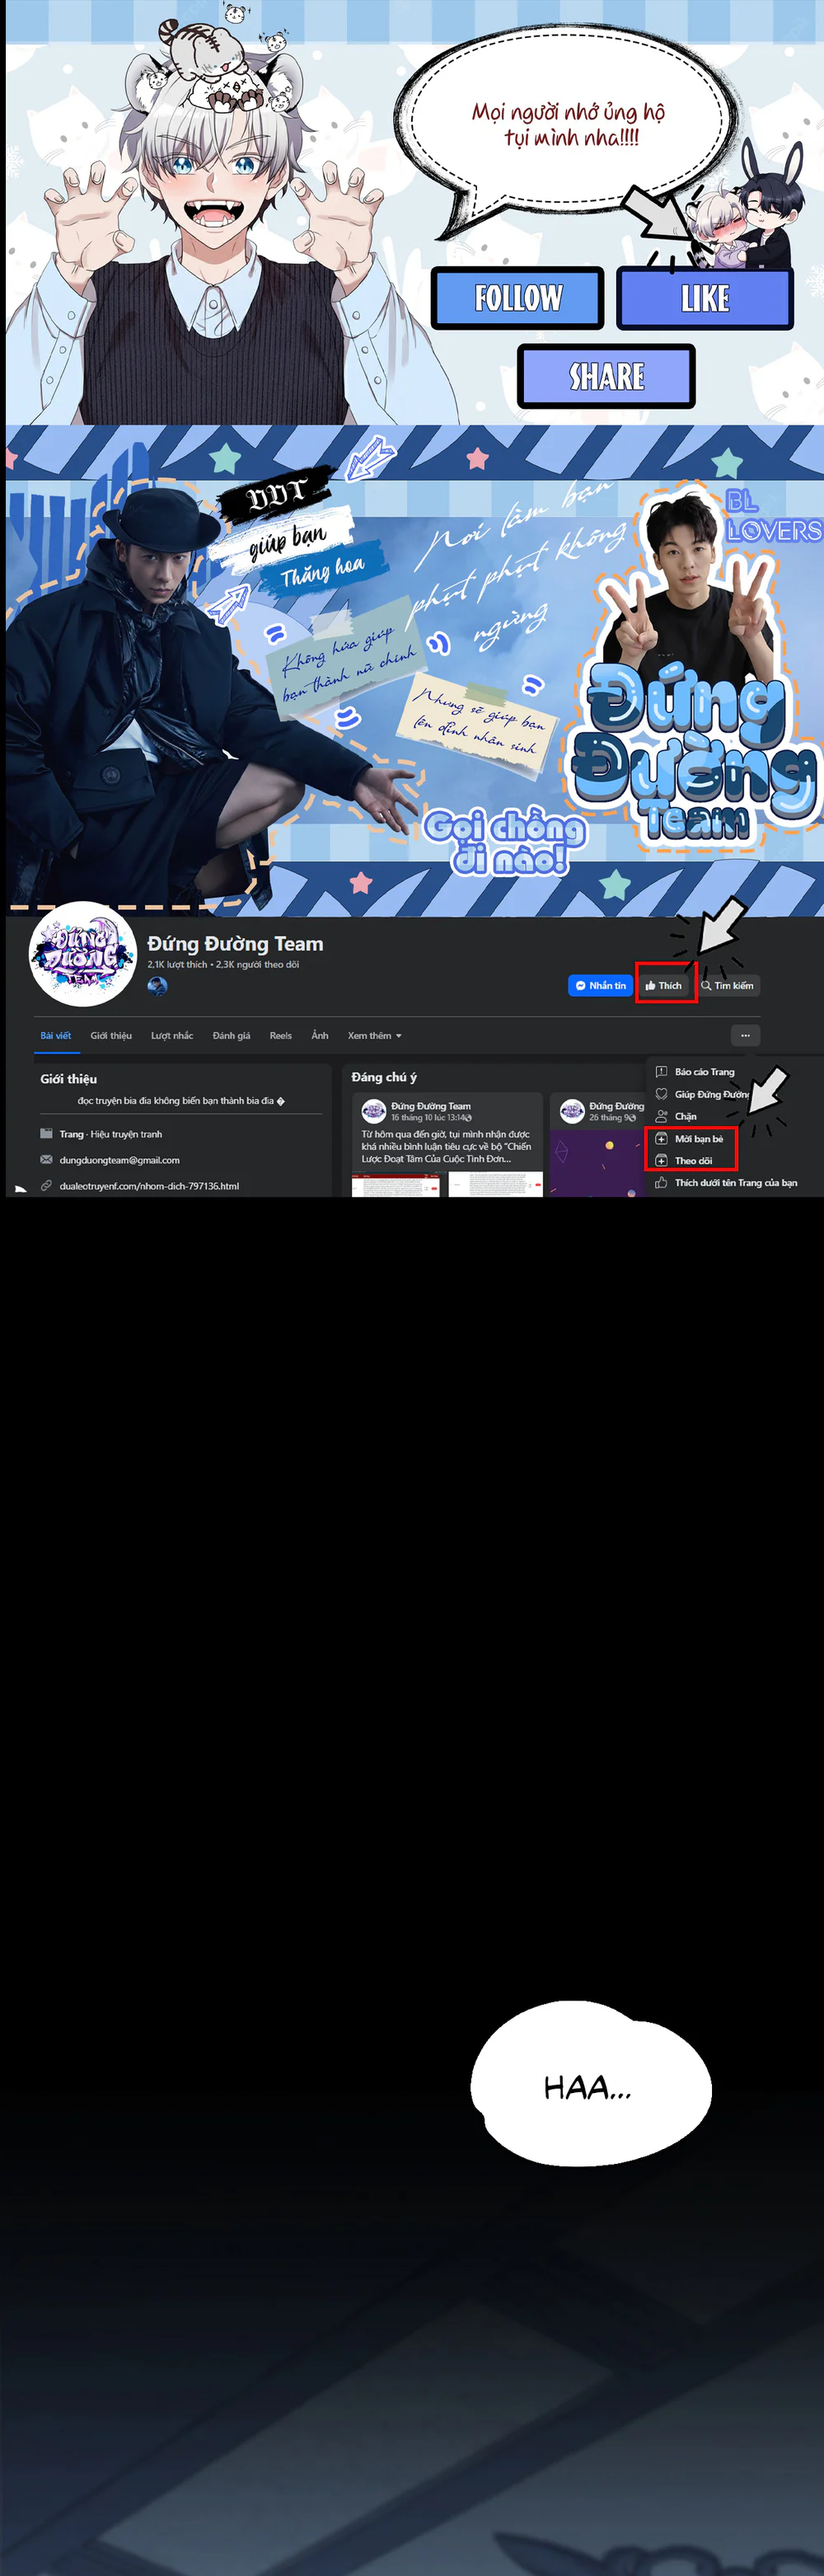The image size is (824, 2576).
Task: Choose Chặn from the options menu
Action: pos(685,1116)
